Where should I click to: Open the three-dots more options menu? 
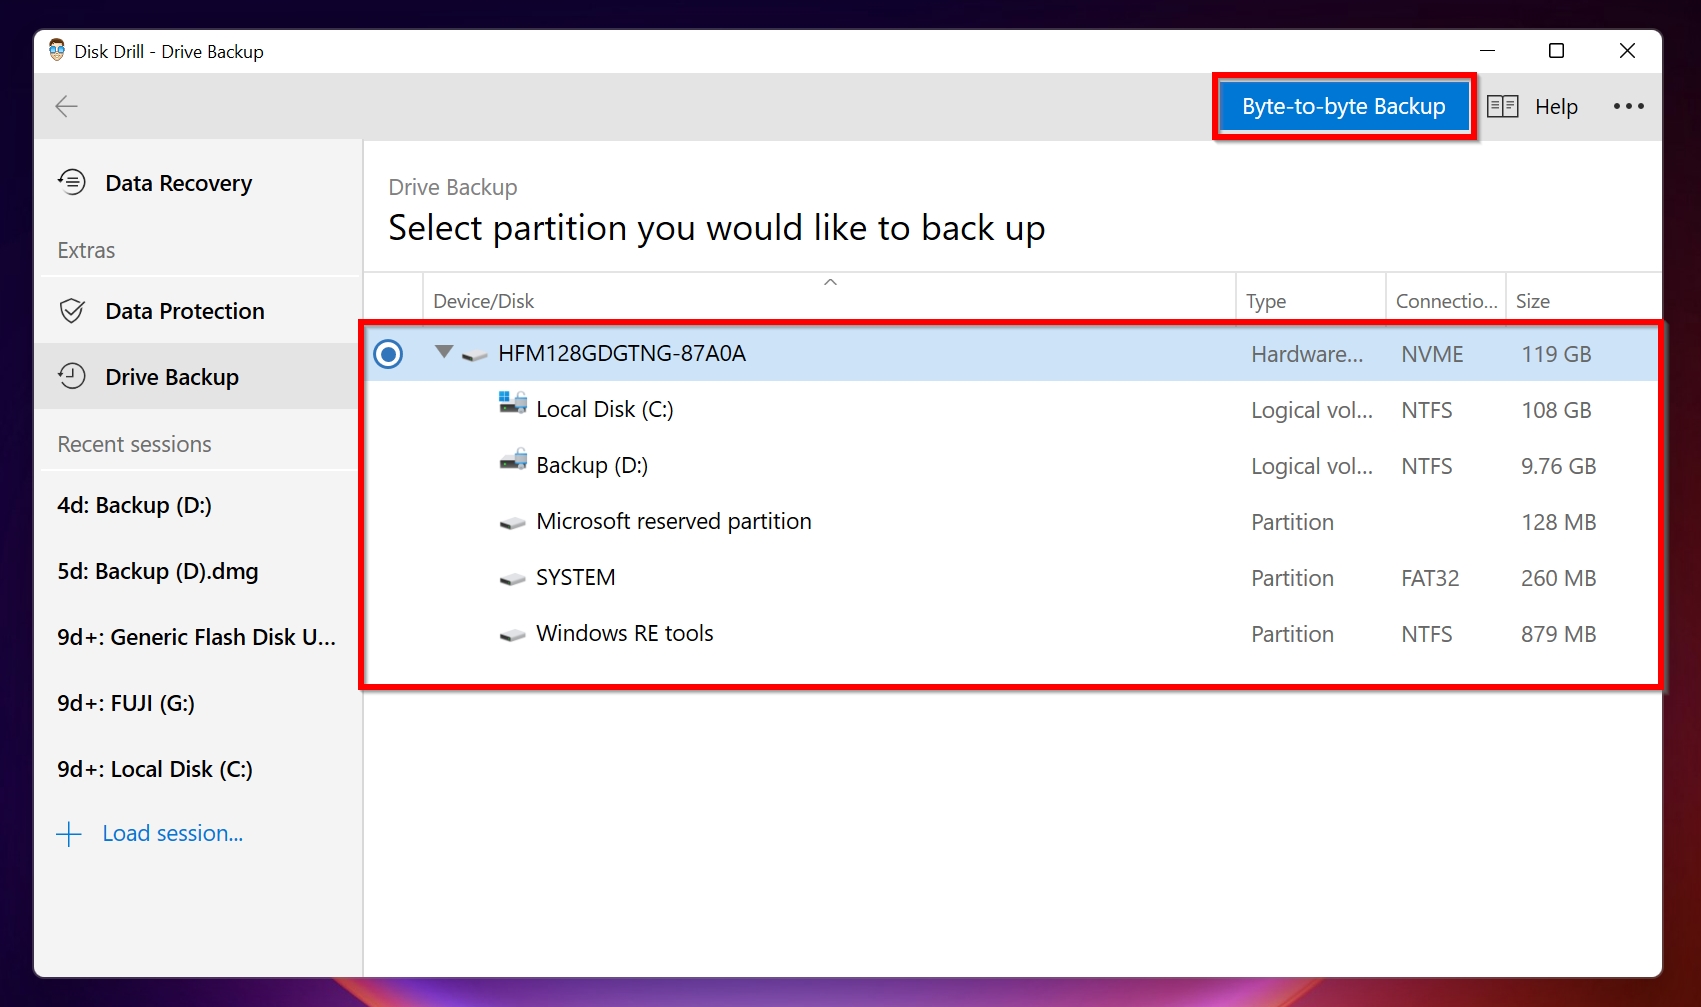click(x=1628, y=106)
